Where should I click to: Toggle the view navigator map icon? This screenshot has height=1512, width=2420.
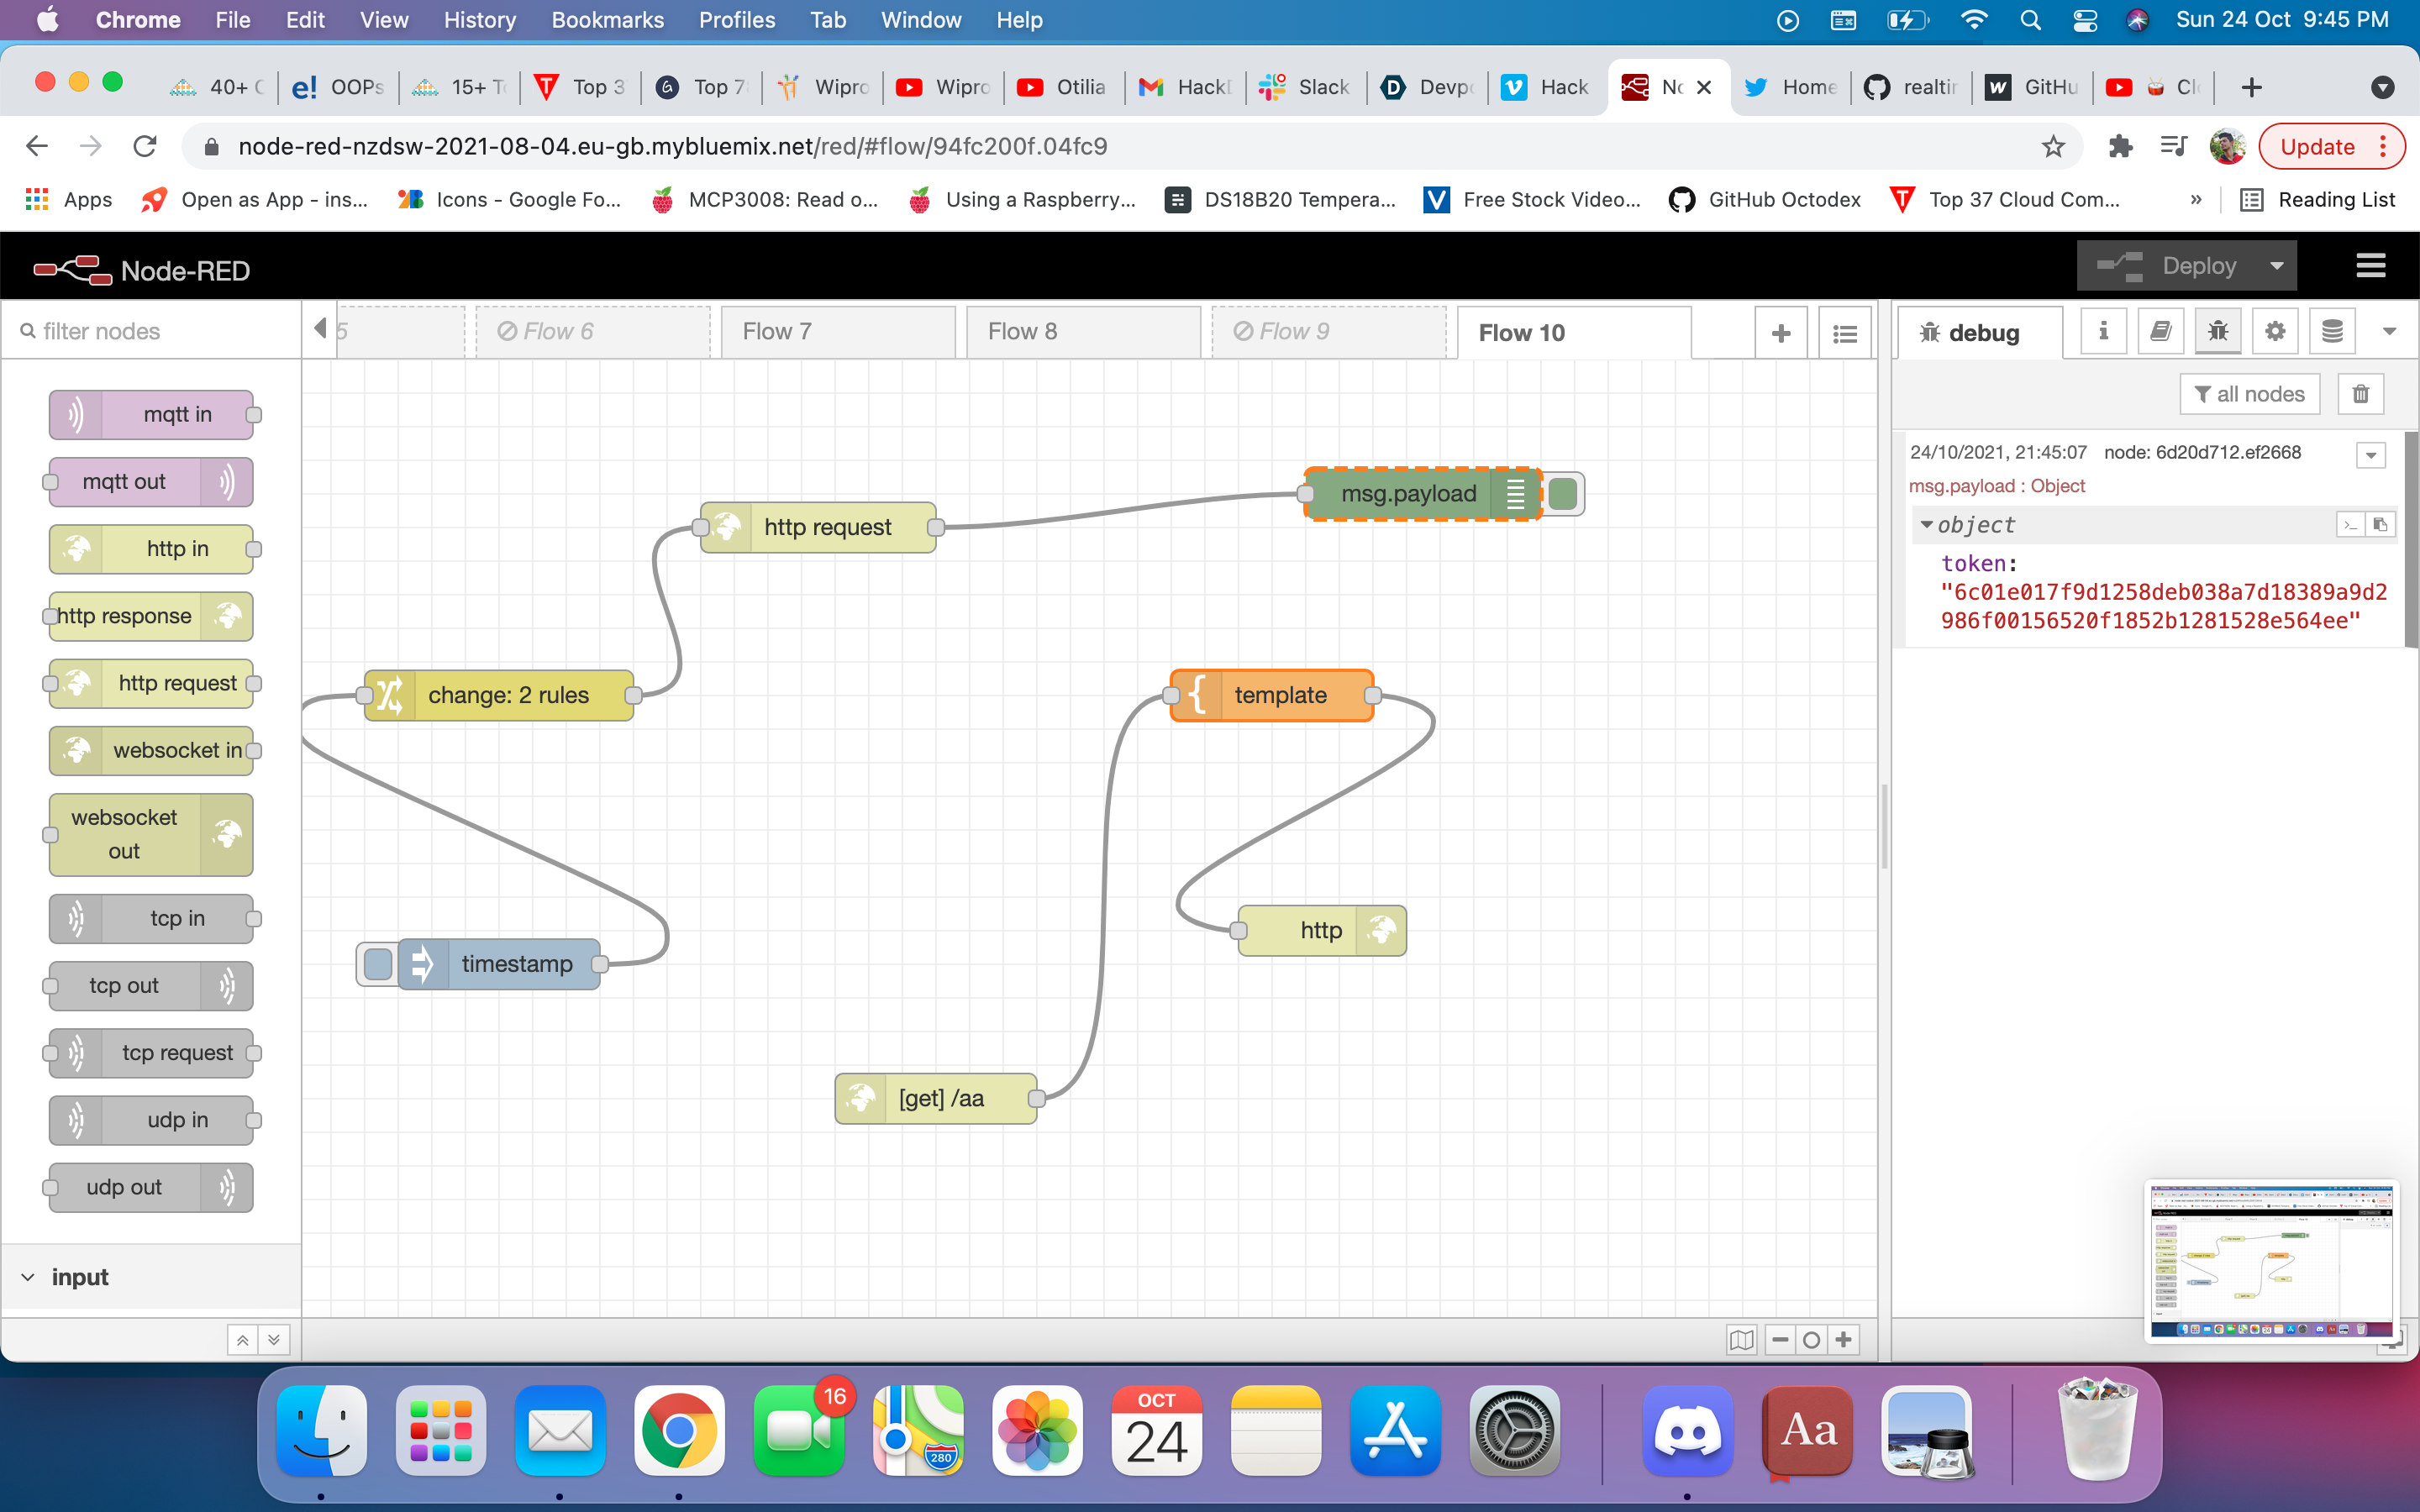1741,1340
